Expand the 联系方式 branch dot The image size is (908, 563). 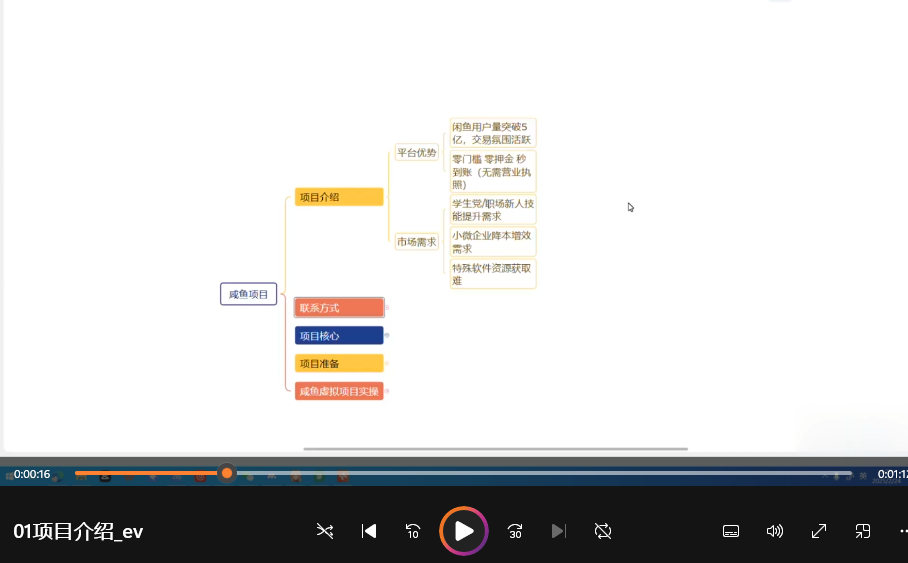point(387,308)
